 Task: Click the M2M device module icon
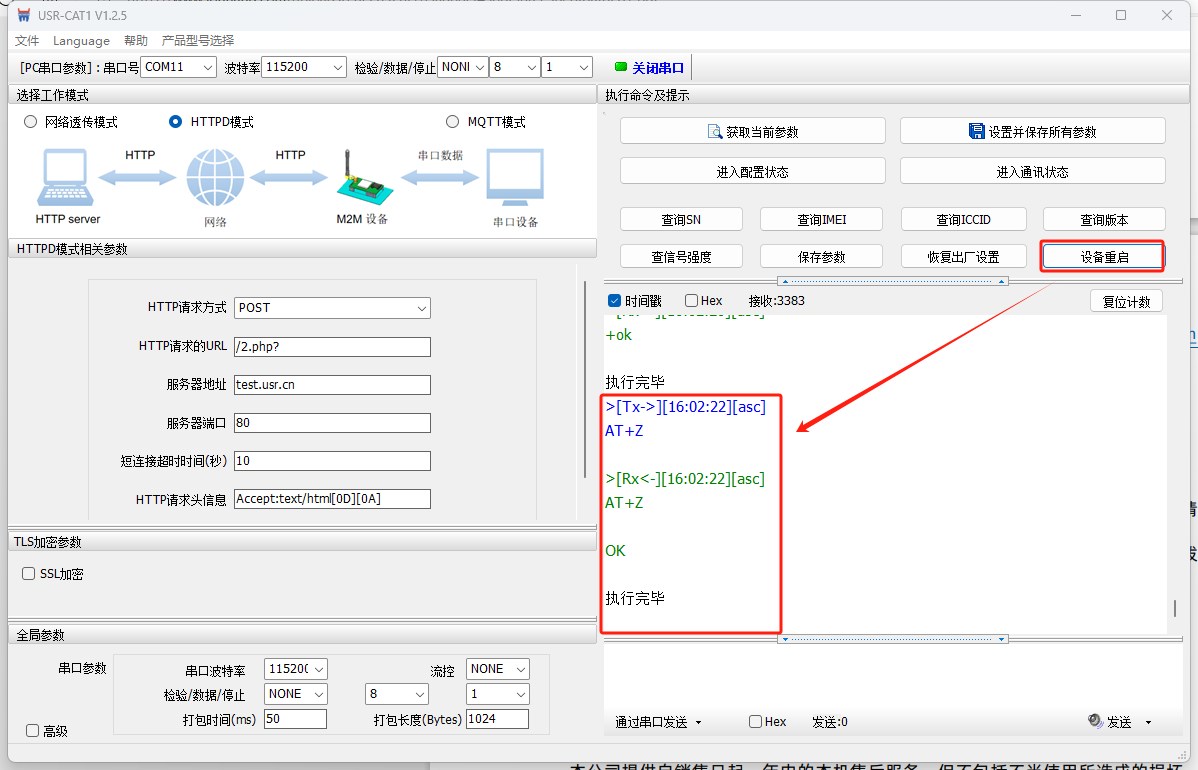point(360,178)
